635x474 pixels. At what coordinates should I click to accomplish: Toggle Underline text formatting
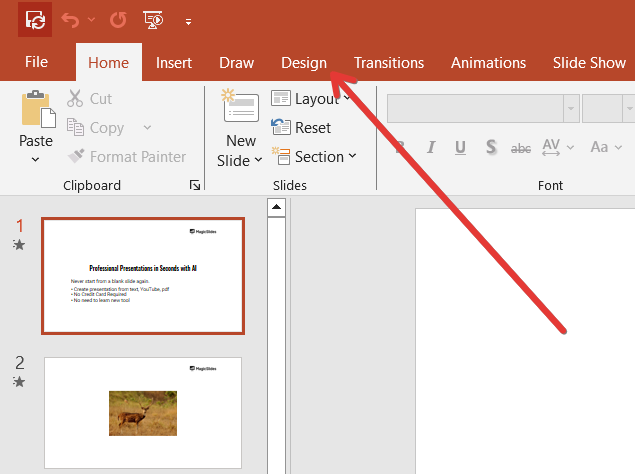[459, 147]
